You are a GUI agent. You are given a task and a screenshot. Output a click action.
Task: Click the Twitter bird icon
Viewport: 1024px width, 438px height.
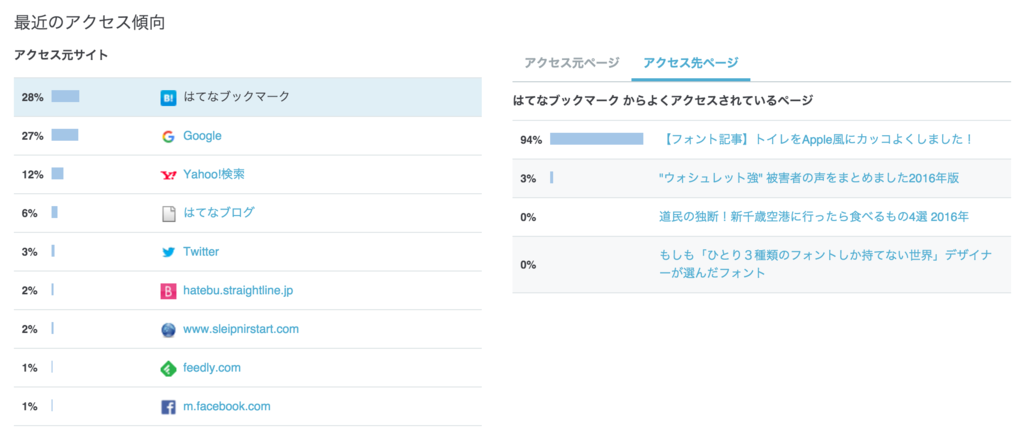(168, 252)
